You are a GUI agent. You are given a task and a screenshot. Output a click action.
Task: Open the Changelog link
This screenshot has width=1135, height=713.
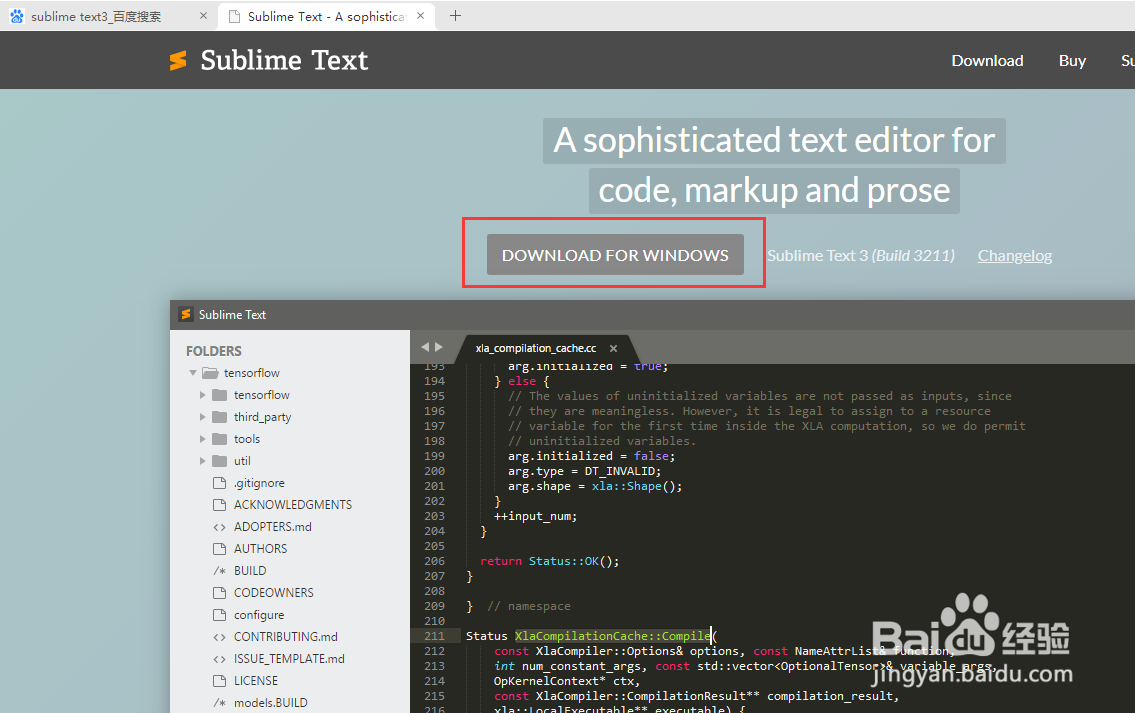1015,256
